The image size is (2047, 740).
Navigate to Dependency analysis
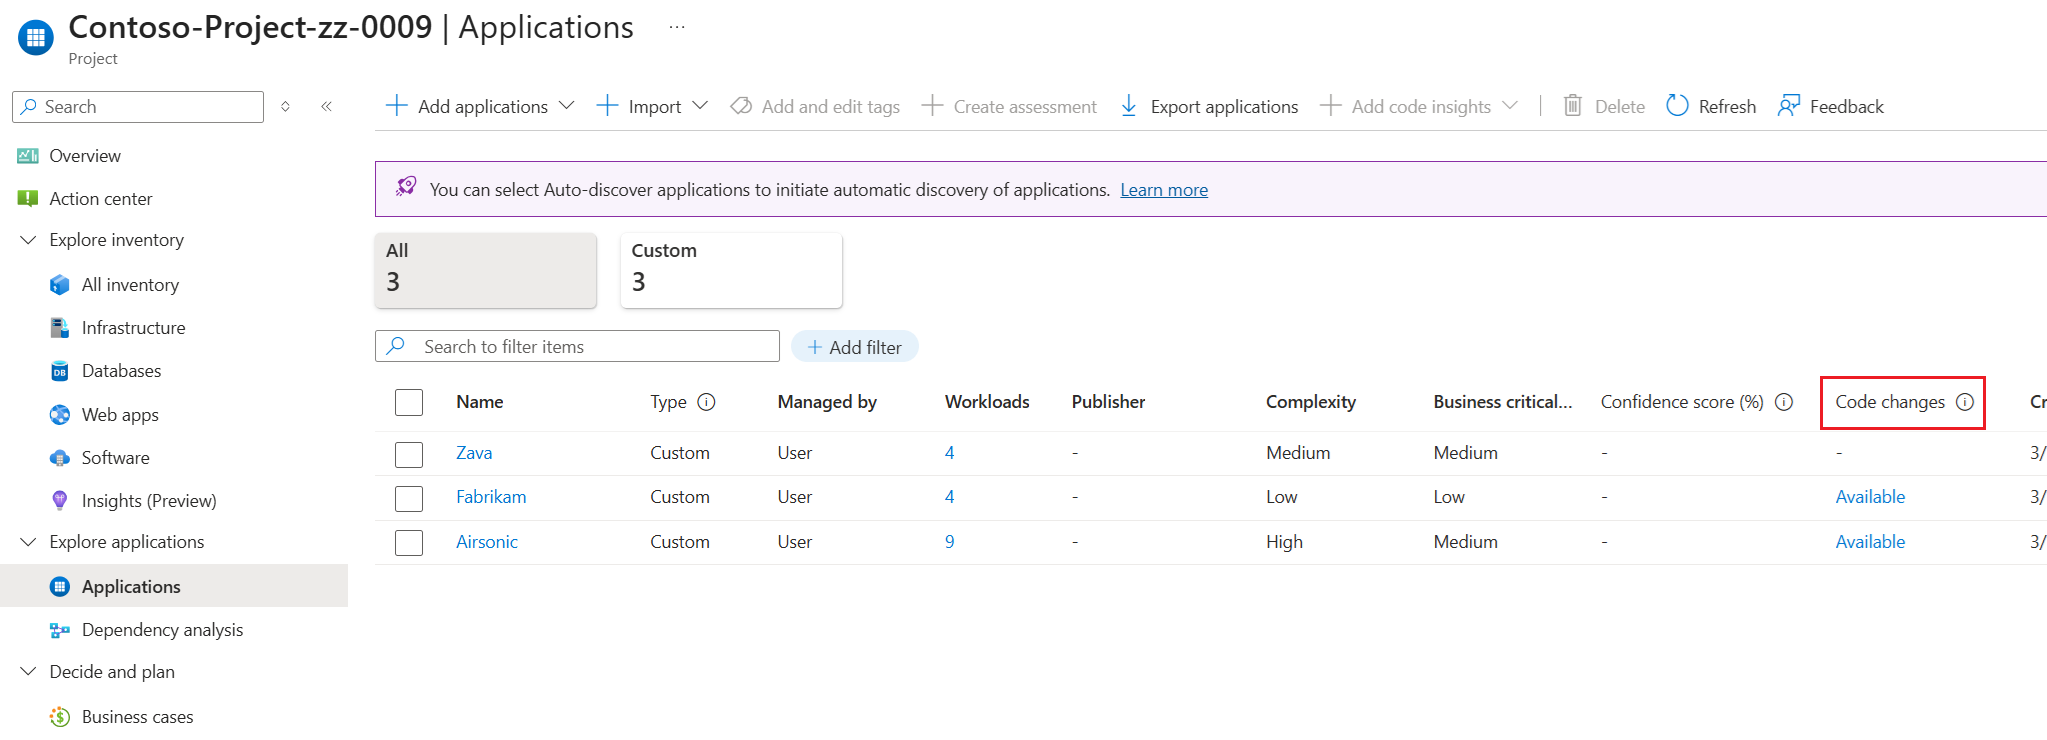click(162, 630)
